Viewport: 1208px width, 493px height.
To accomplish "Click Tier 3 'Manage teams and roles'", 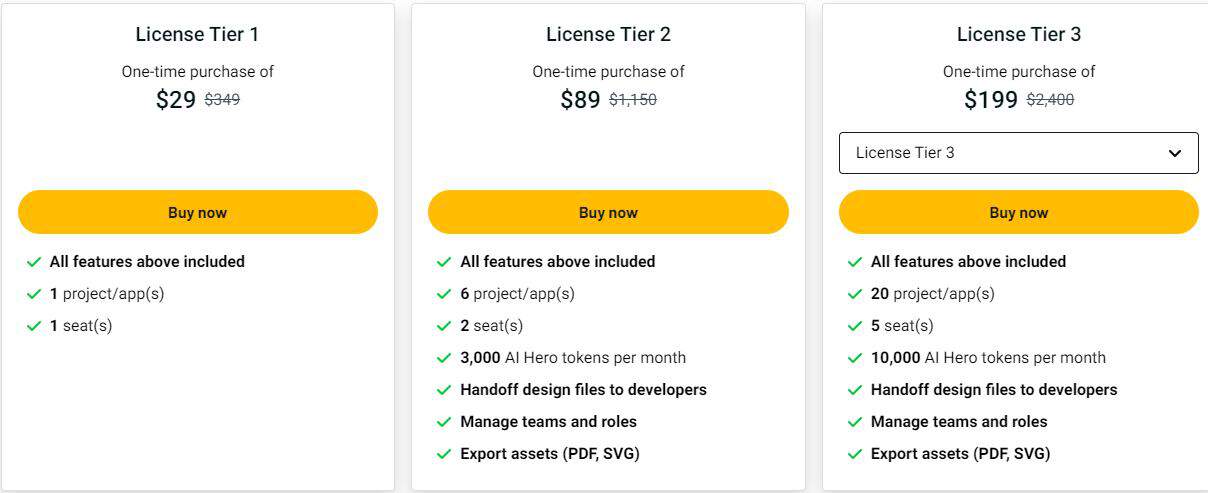I will click(959, 422).
